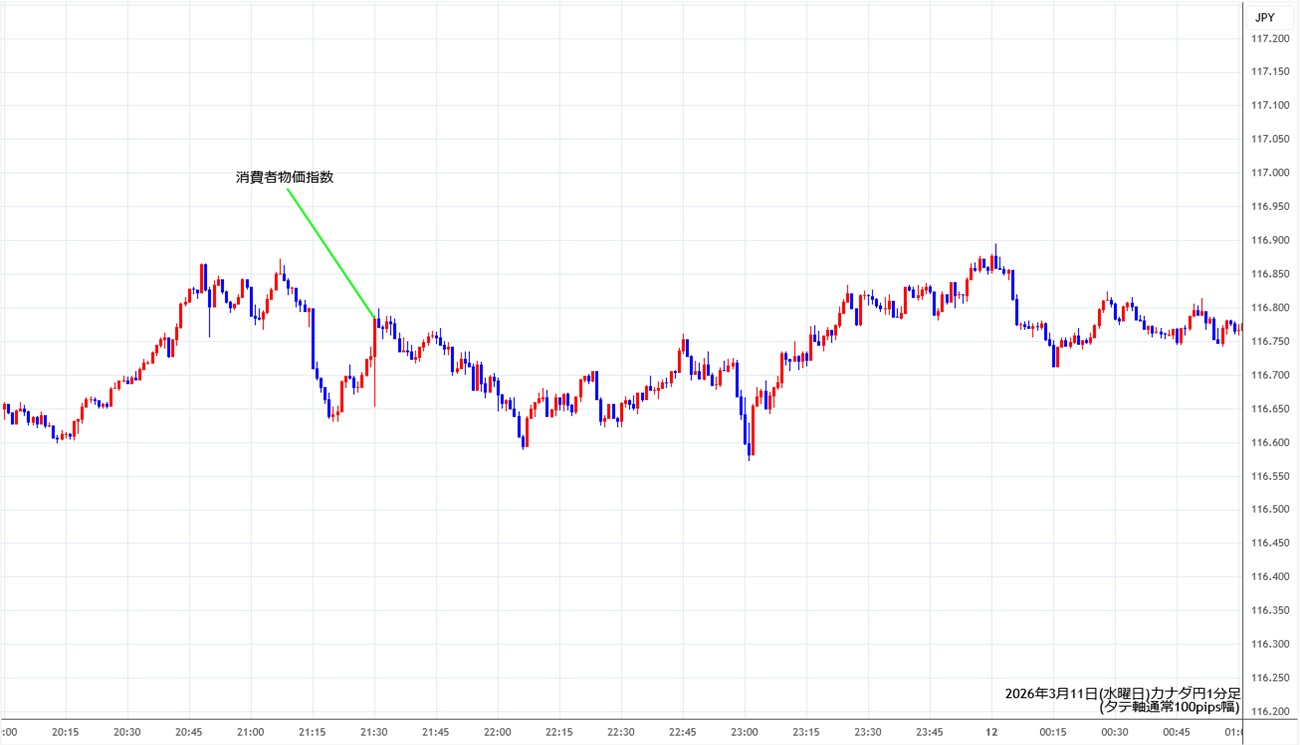Click the 116.800 price axis label
Screen dimensions: 1300x745
tap(1270, 308)
